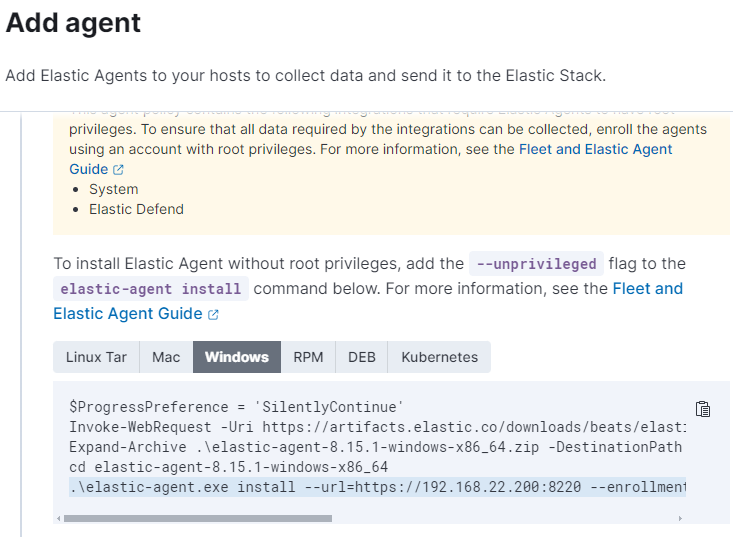Viewport: 733px width, 537px height.
Task: Click the cd elastic-agent-8.15.1 line
Action: 228,467
